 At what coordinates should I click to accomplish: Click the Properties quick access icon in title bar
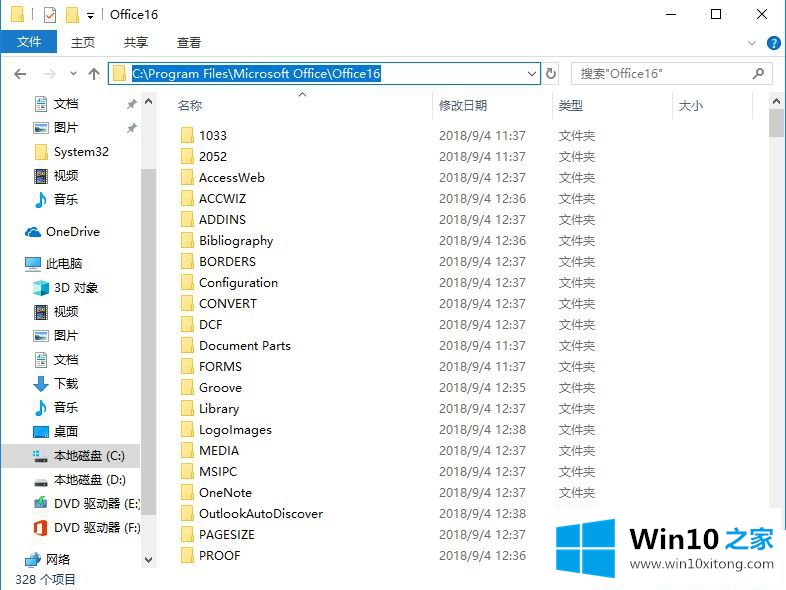50,15
